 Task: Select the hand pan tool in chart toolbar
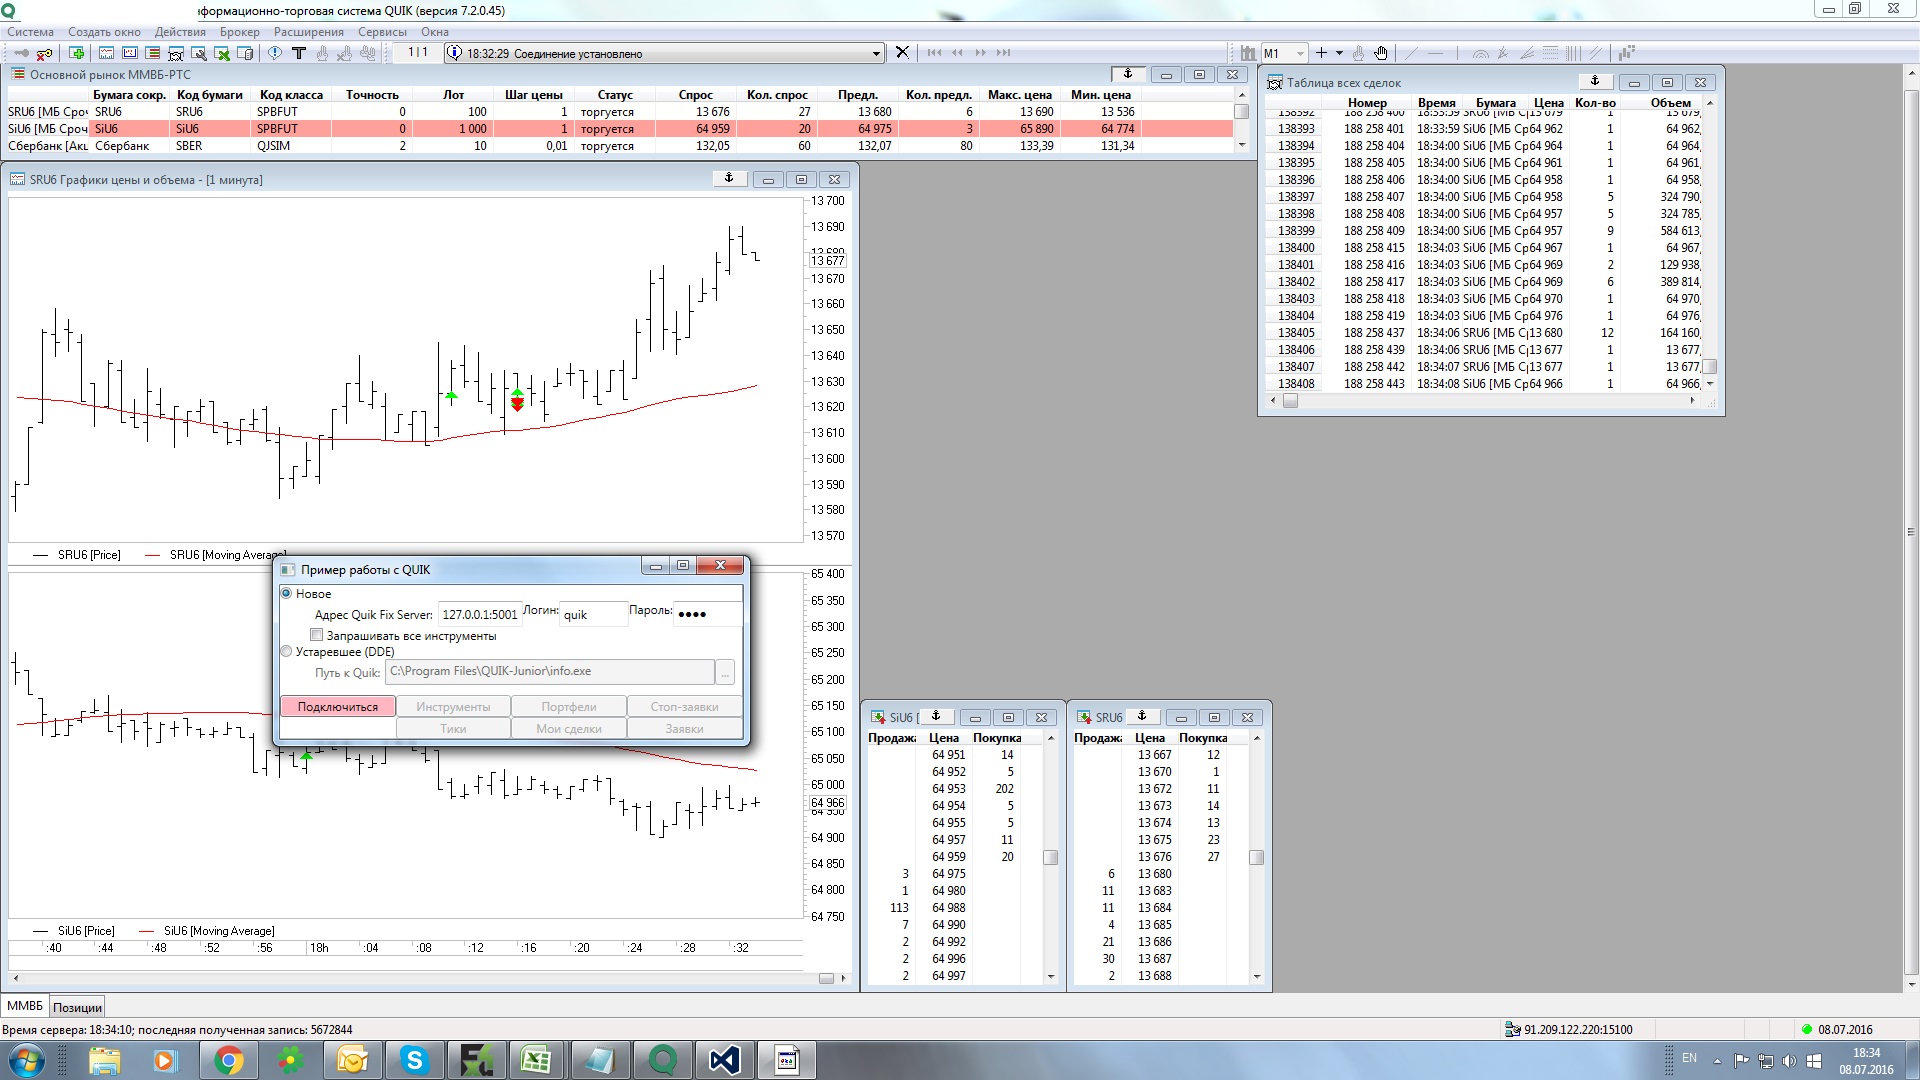[1381, 53]
